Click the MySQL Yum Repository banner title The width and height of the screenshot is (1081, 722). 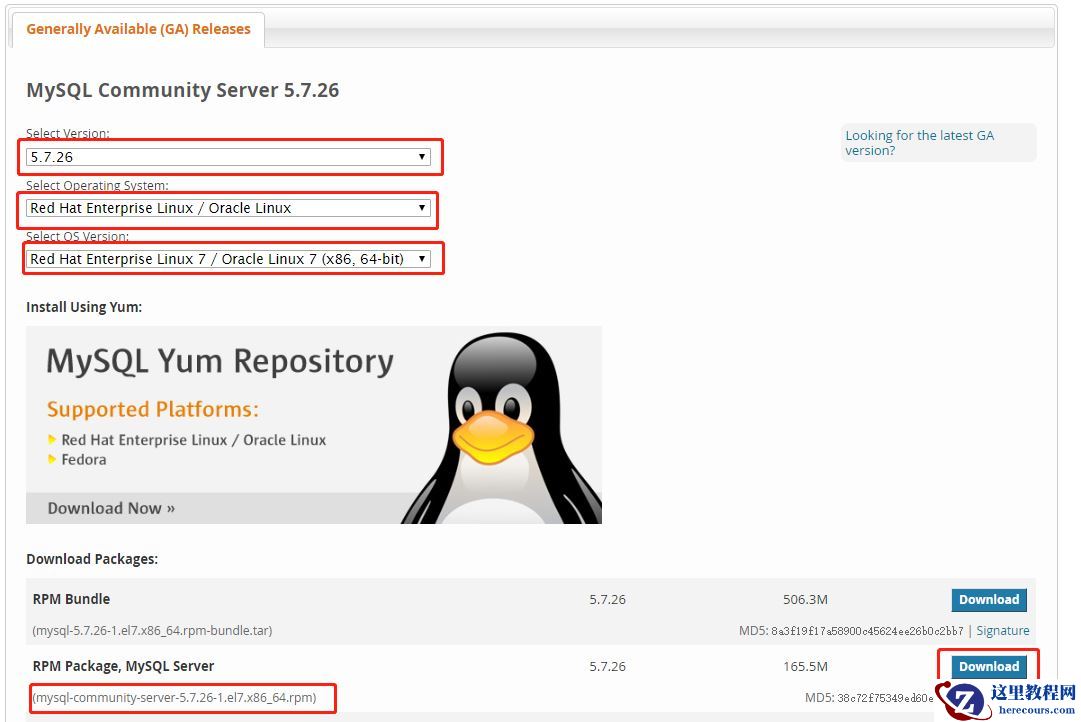220,361
